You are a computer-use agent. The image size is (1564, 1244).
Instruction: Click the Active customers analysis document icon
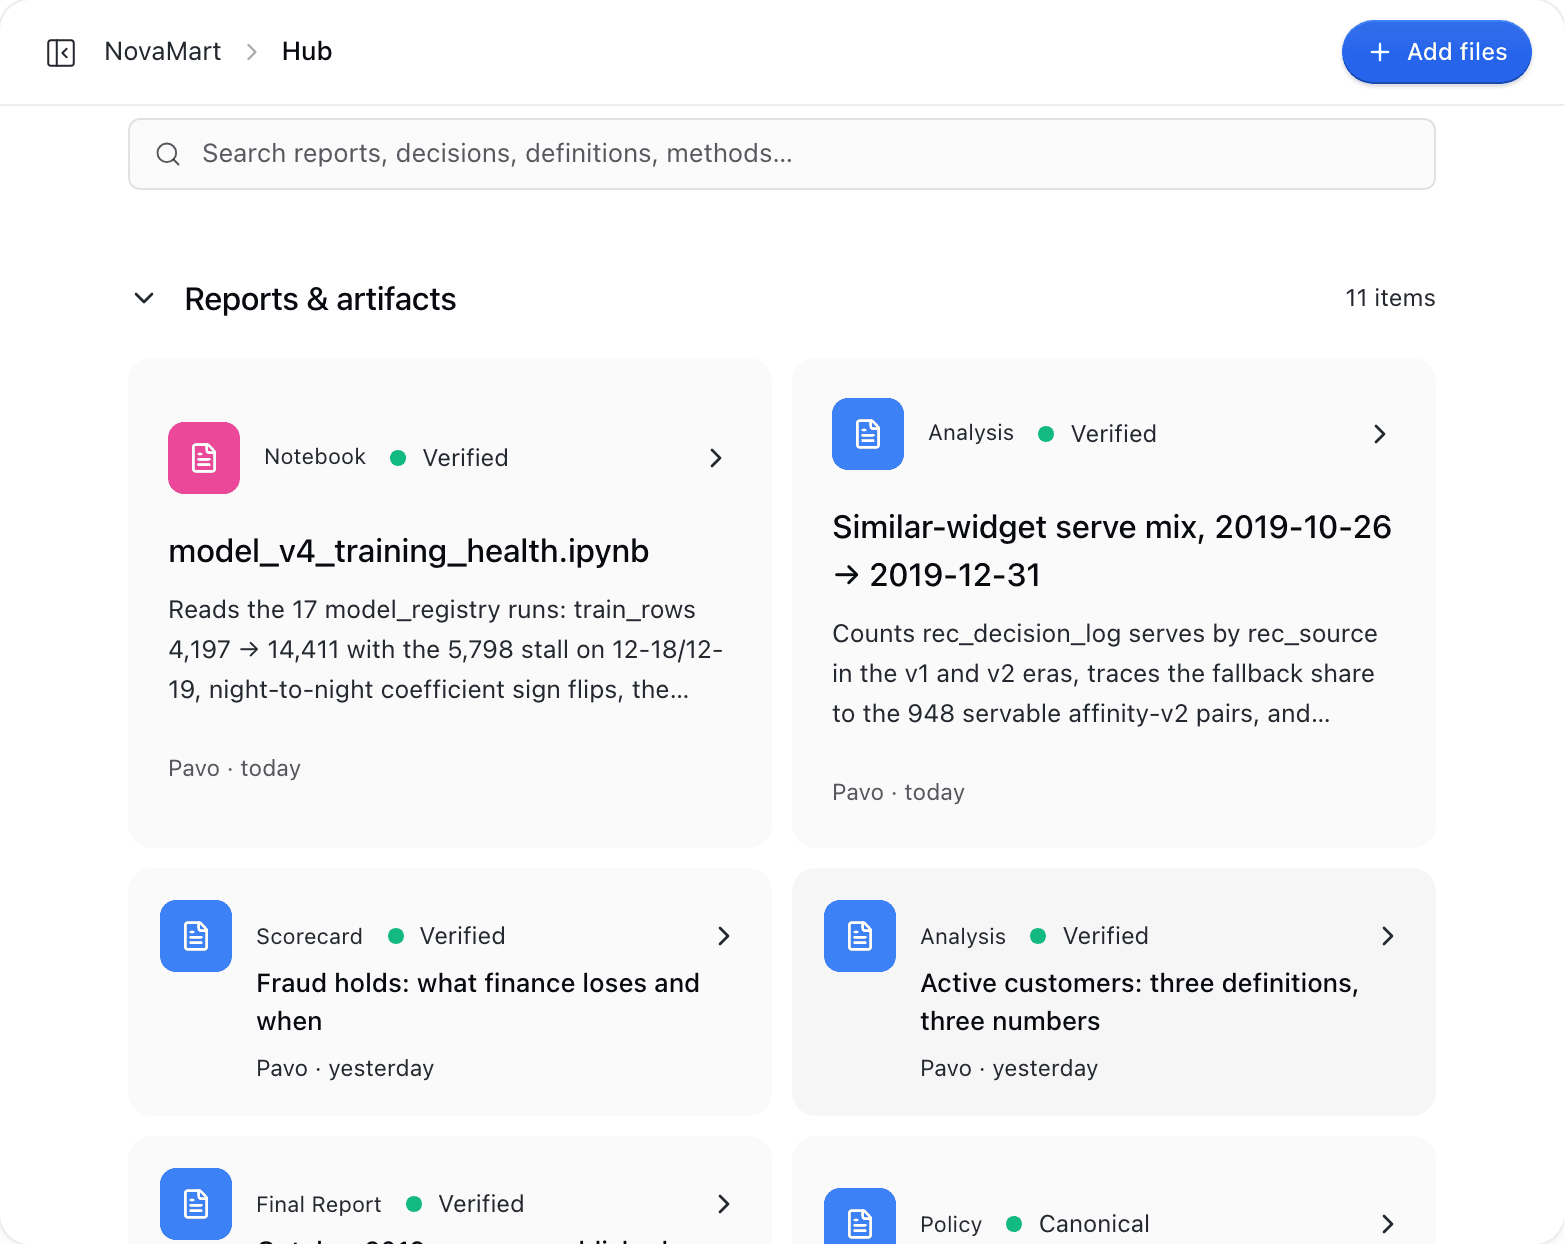[x=860, y=936]
